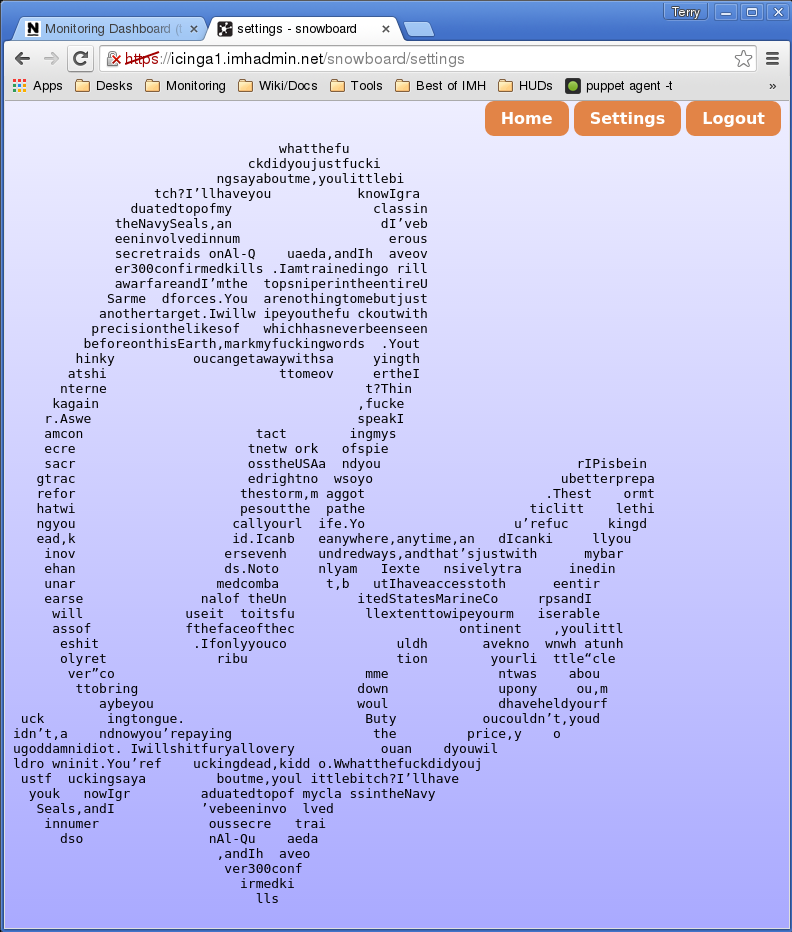Screen dimensions: 792x932
Task: Open the Best of IMH bookmarks folder
Action: point(440,86)
